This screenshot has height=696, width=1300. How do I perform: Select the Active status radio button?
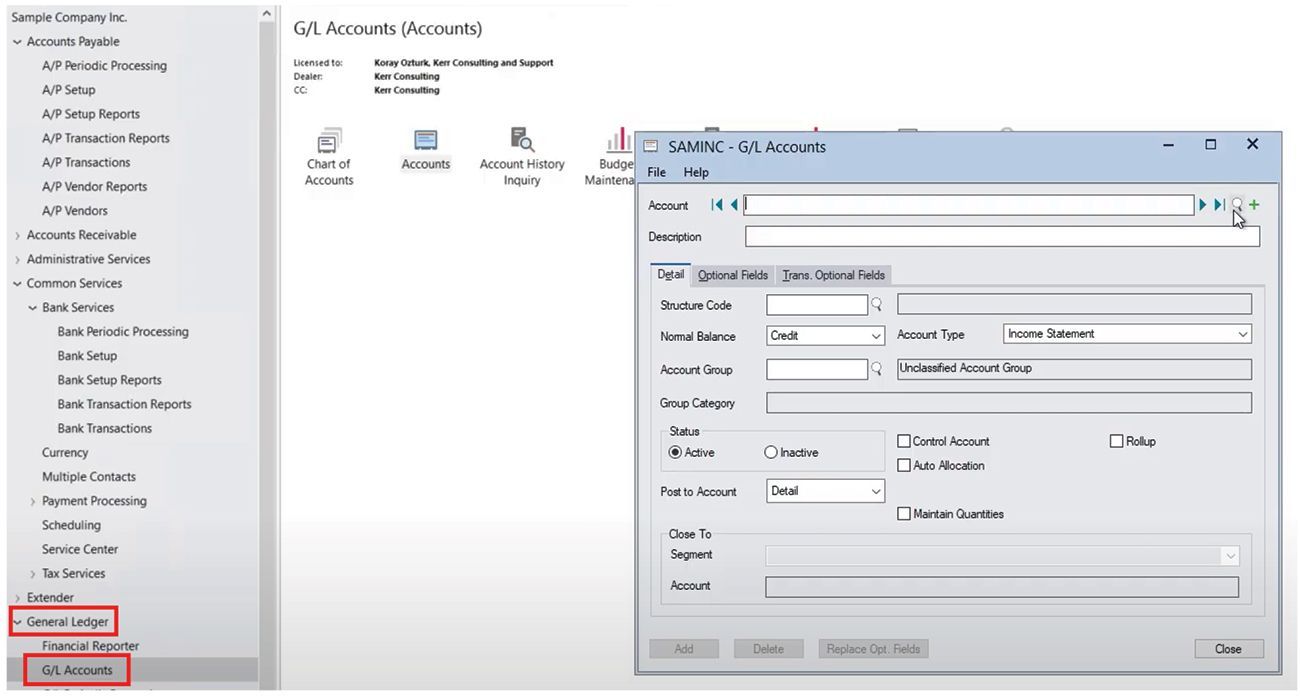675,452
